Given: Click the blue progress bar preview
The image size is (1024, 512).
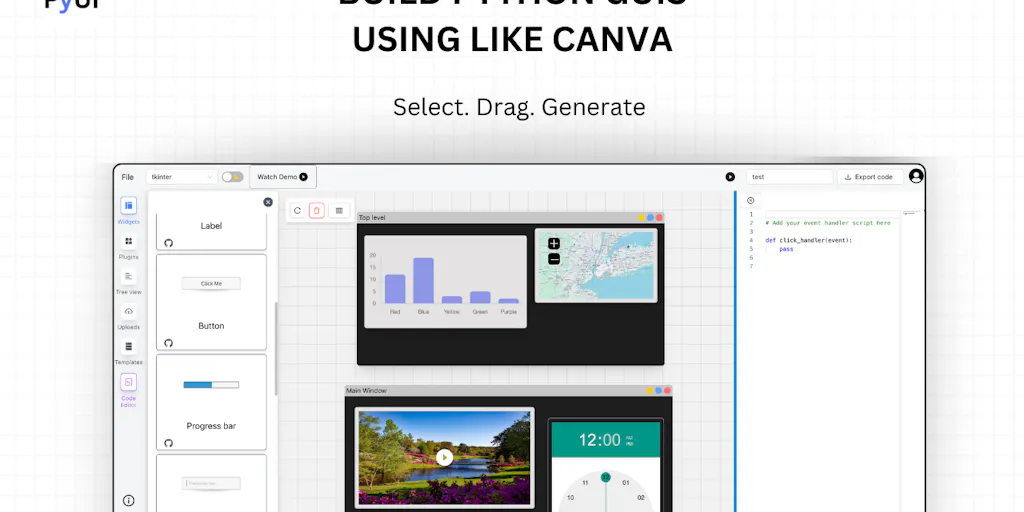Looking at the screenshot, I should point(211,385).
